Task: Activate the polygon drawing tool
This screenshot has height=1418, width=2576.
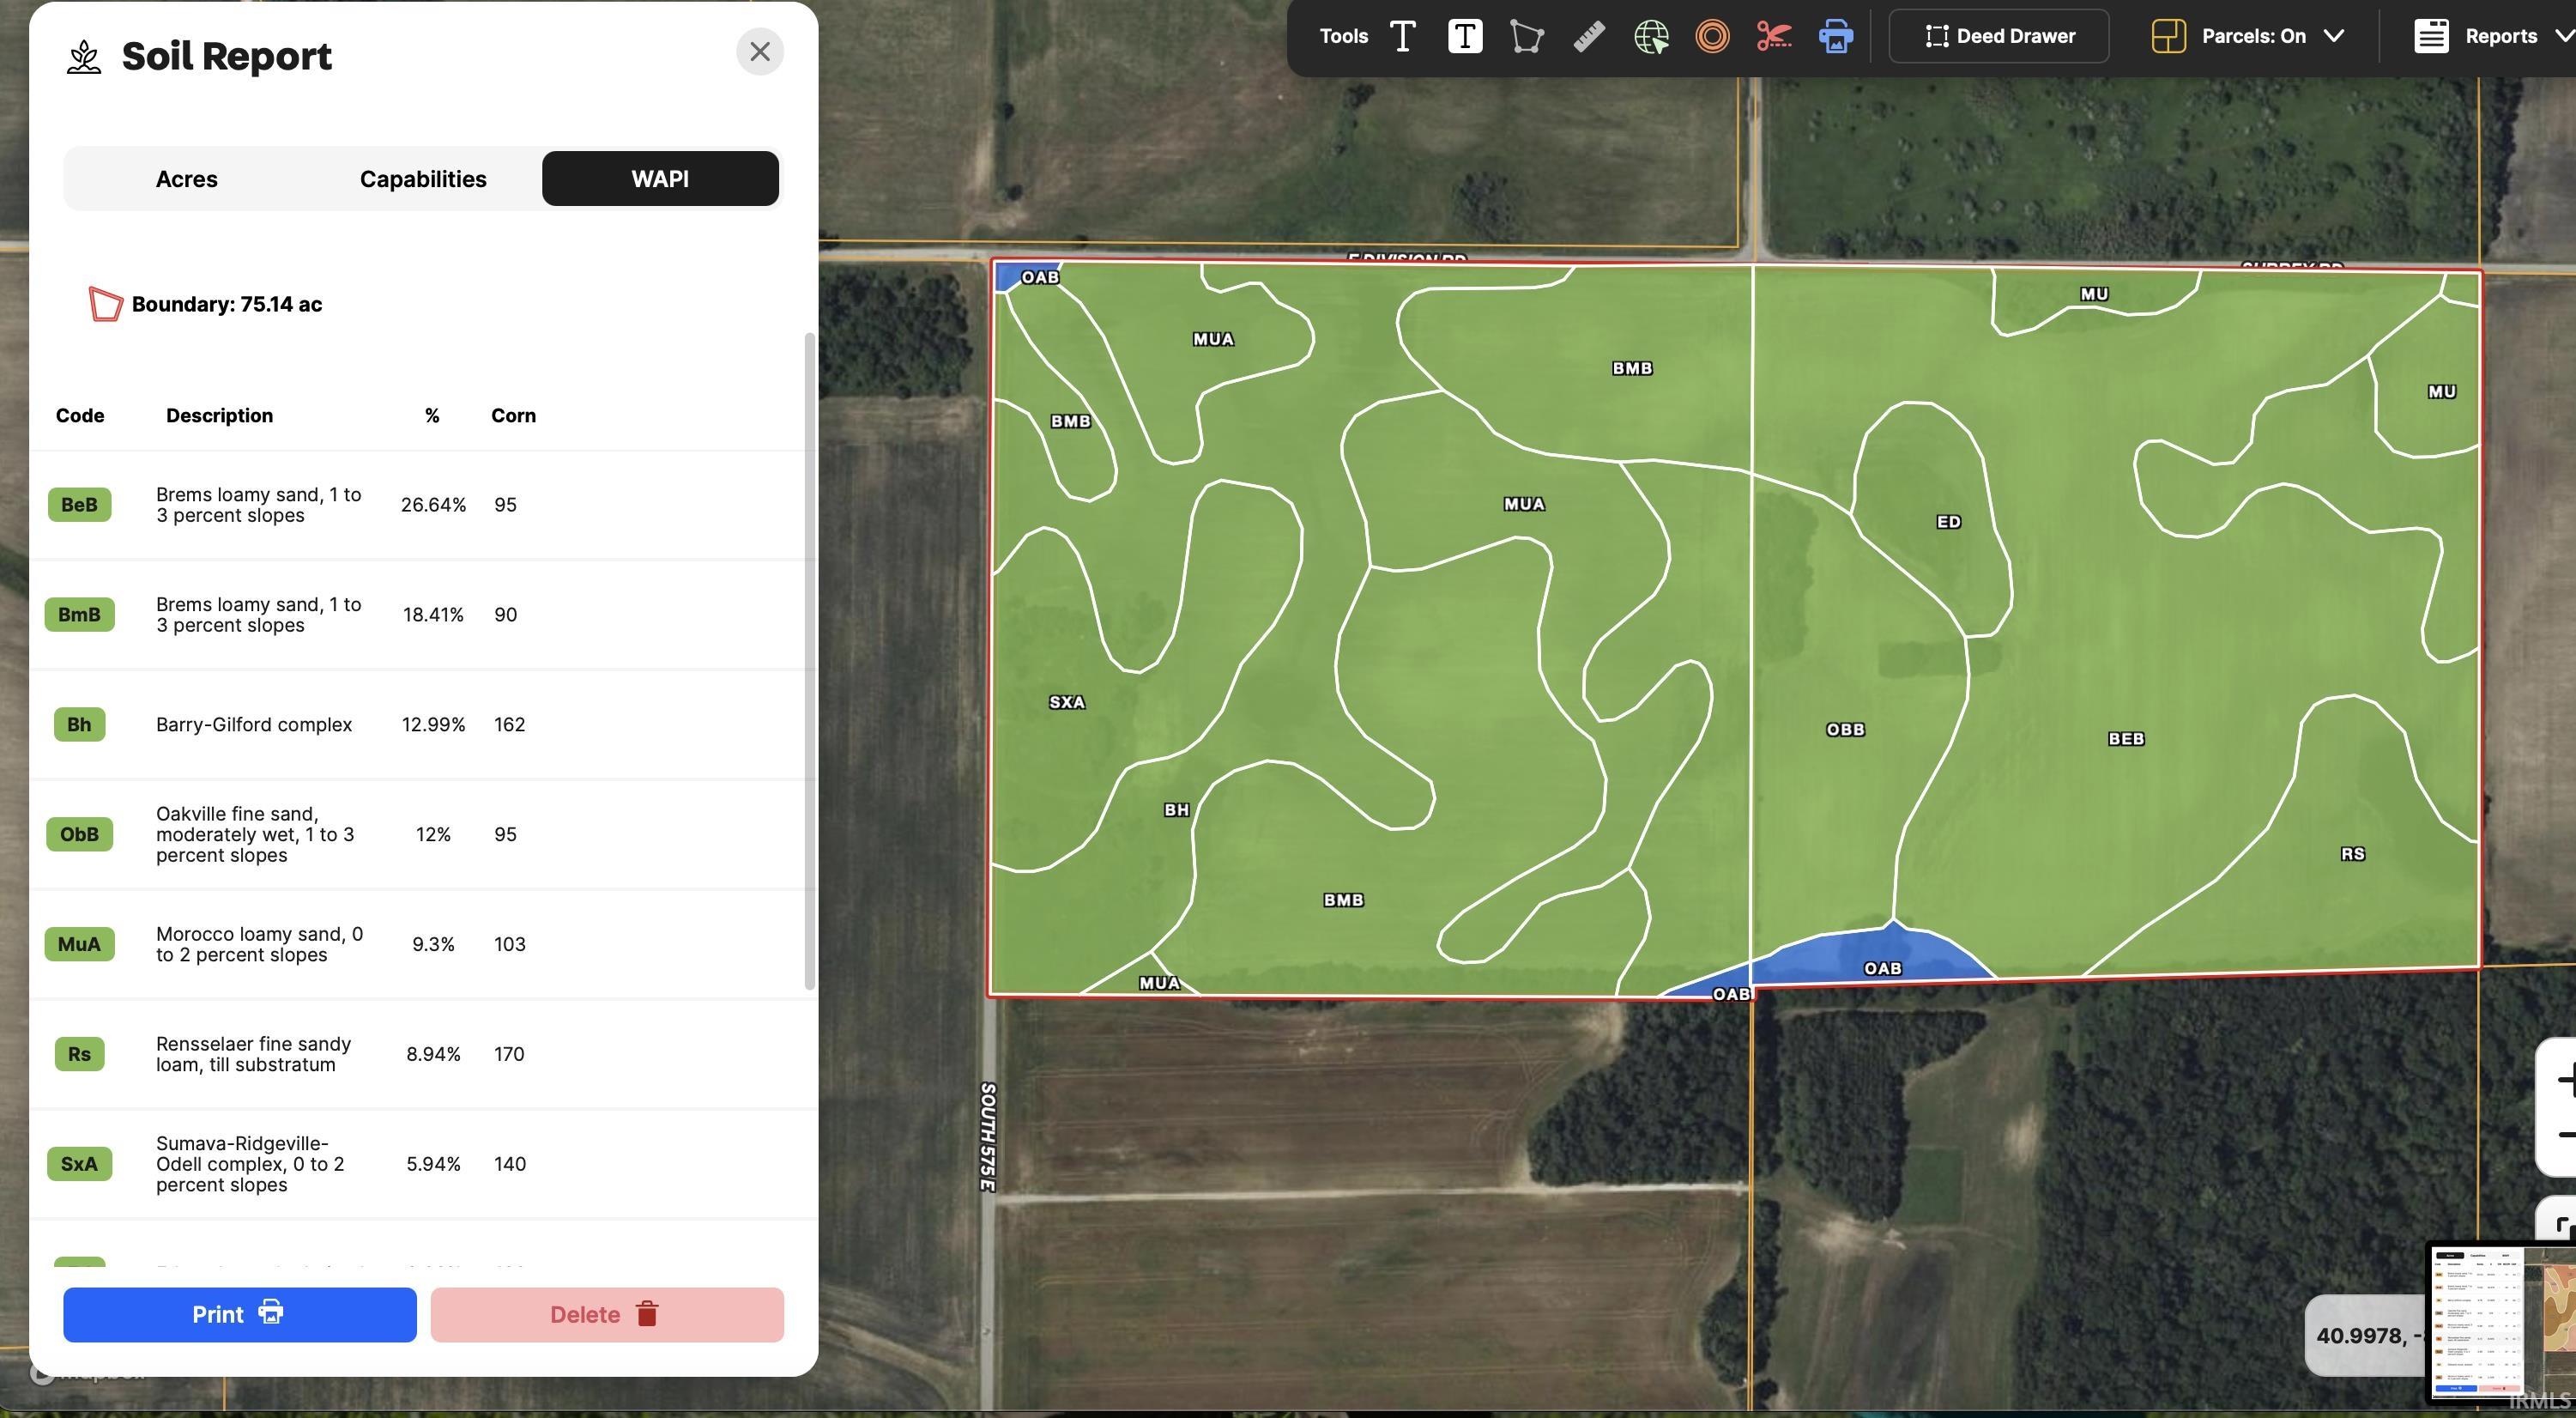Action: coord(1527,37)
